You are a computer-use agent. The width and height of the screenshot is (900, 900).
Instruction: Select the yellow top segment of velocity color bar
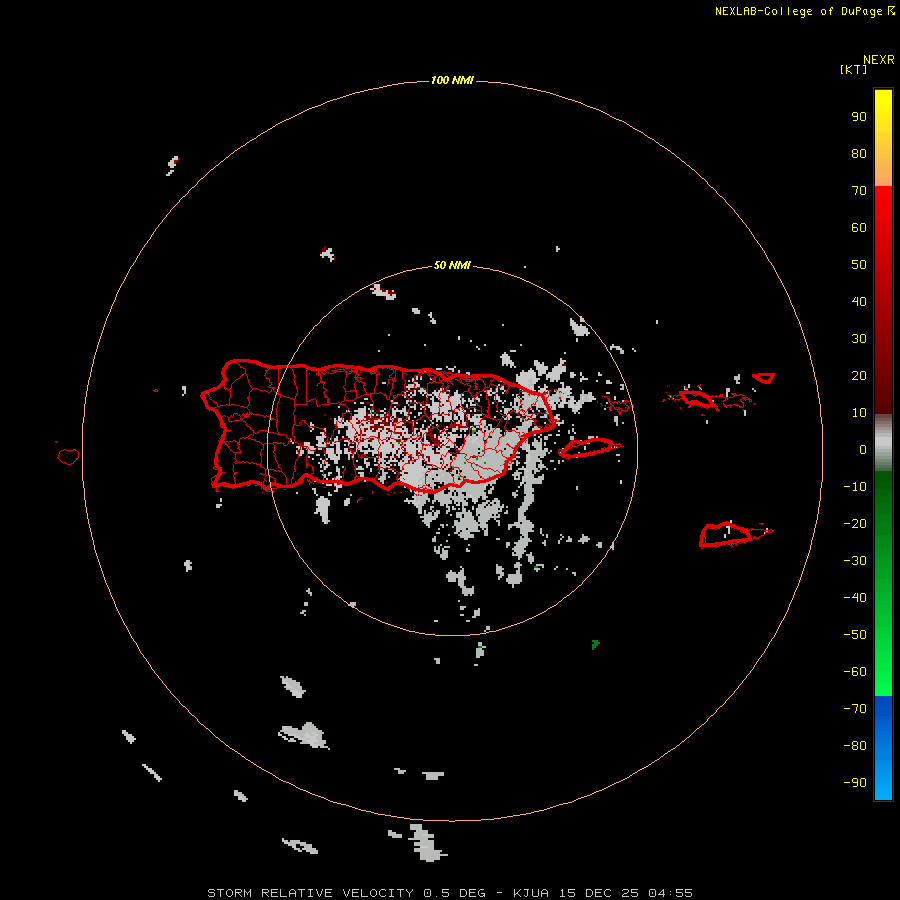click(x=883, y=138)
